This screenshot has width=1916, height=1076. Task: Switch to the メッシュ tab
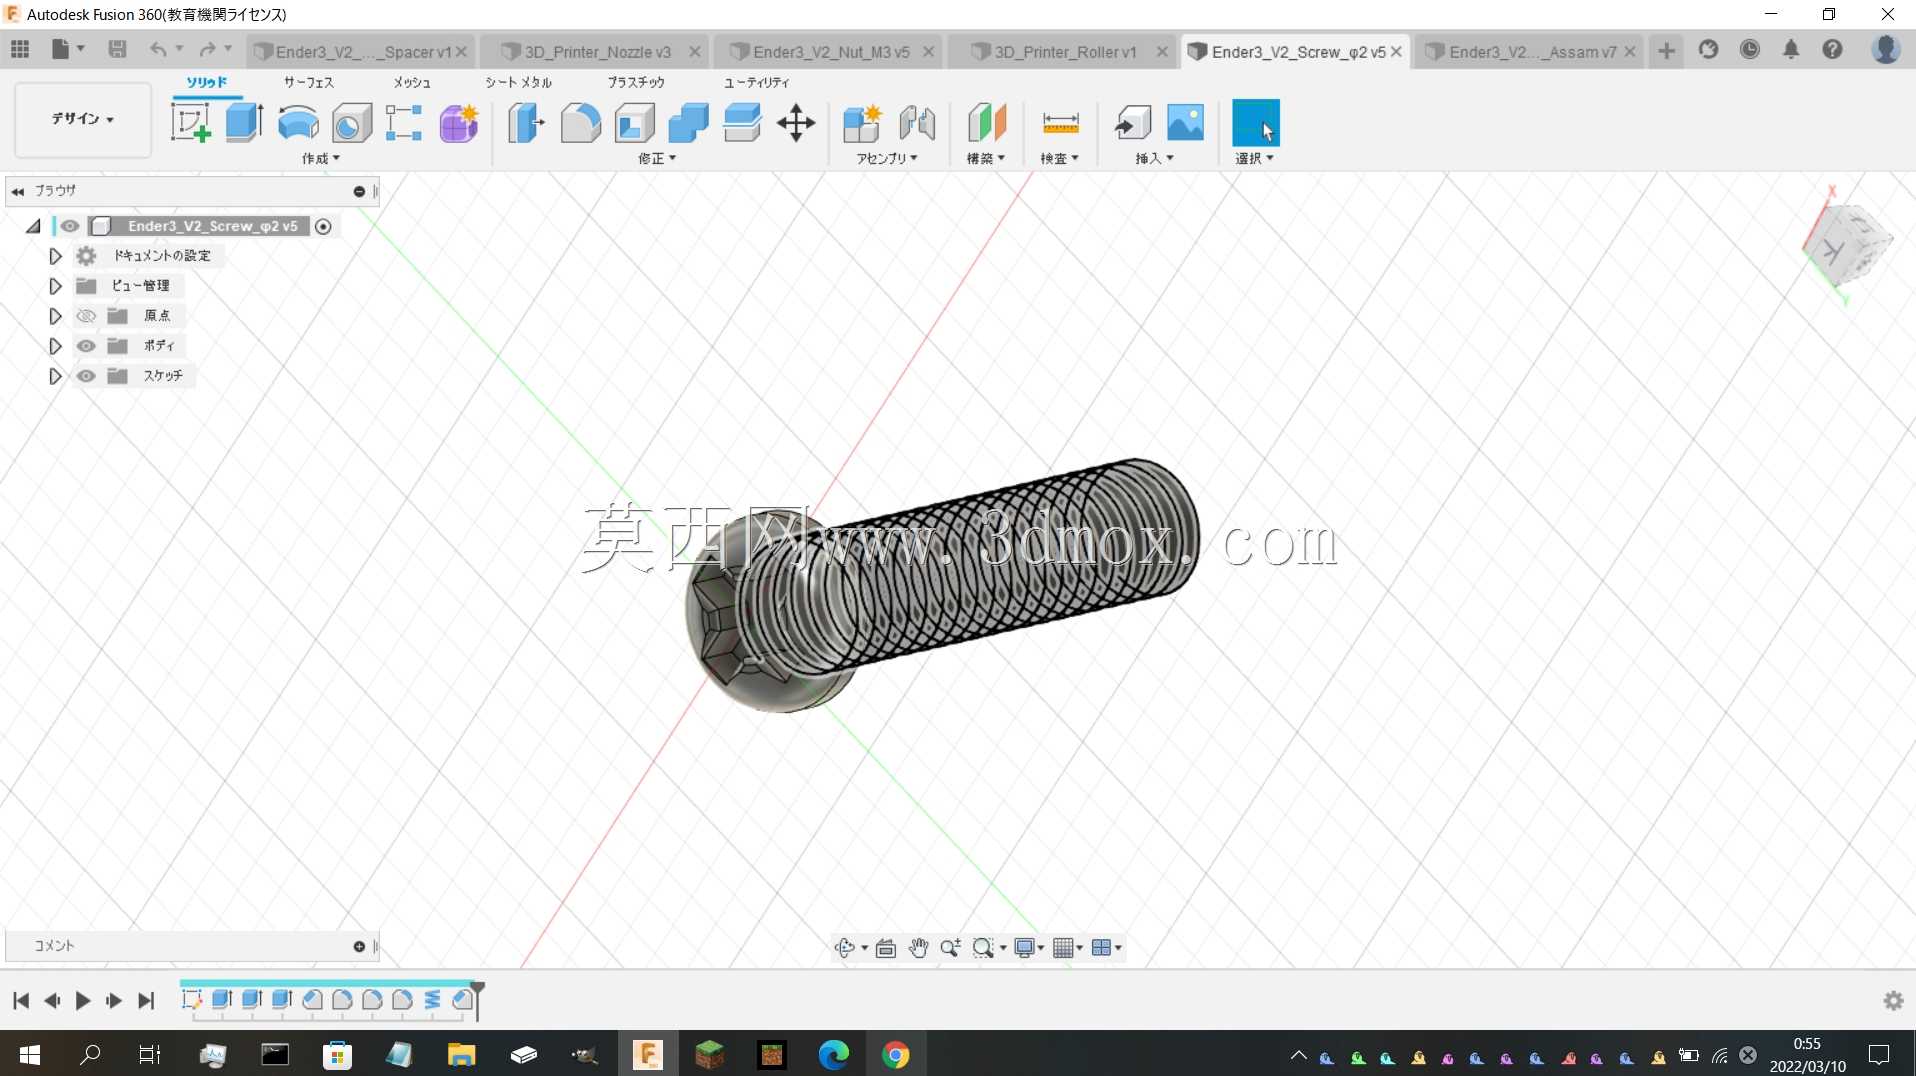(x=412, y=82)
